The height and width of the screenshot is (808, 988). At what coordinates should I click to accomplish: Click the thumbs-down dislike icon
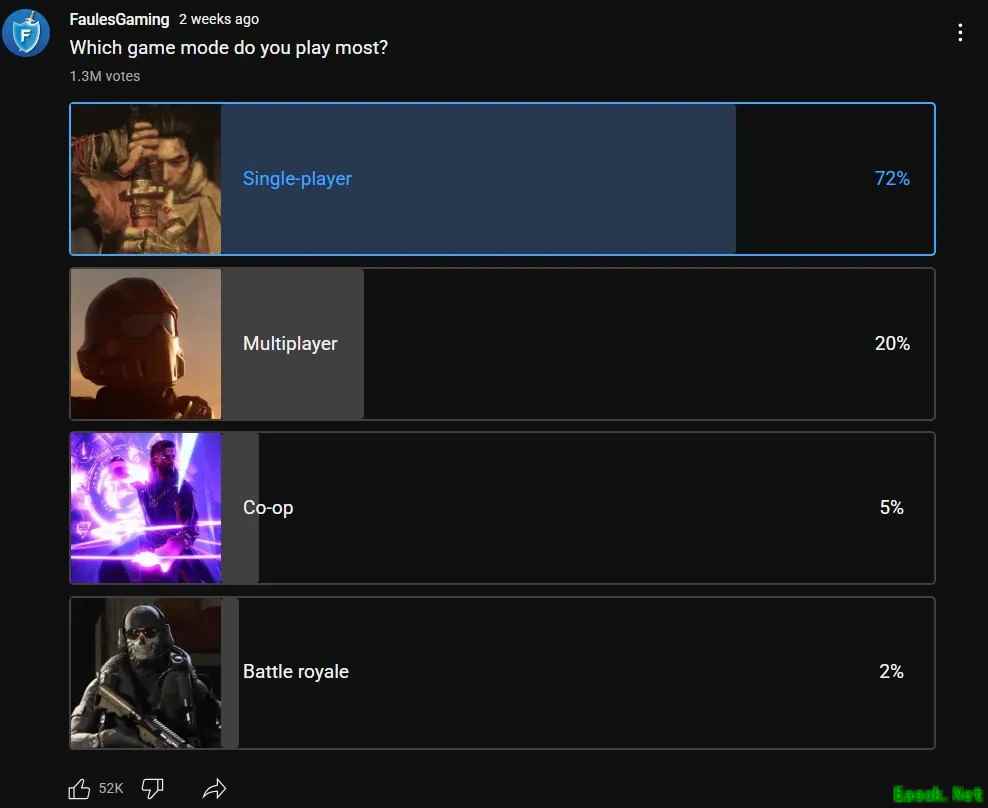pos(152,789)
